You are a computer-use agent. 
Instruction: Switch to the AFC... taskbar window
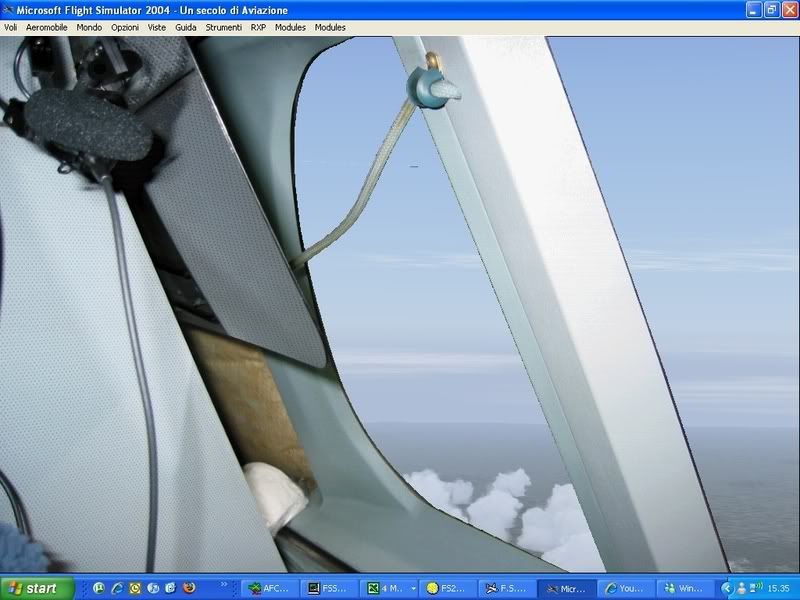tap(269, 589)
